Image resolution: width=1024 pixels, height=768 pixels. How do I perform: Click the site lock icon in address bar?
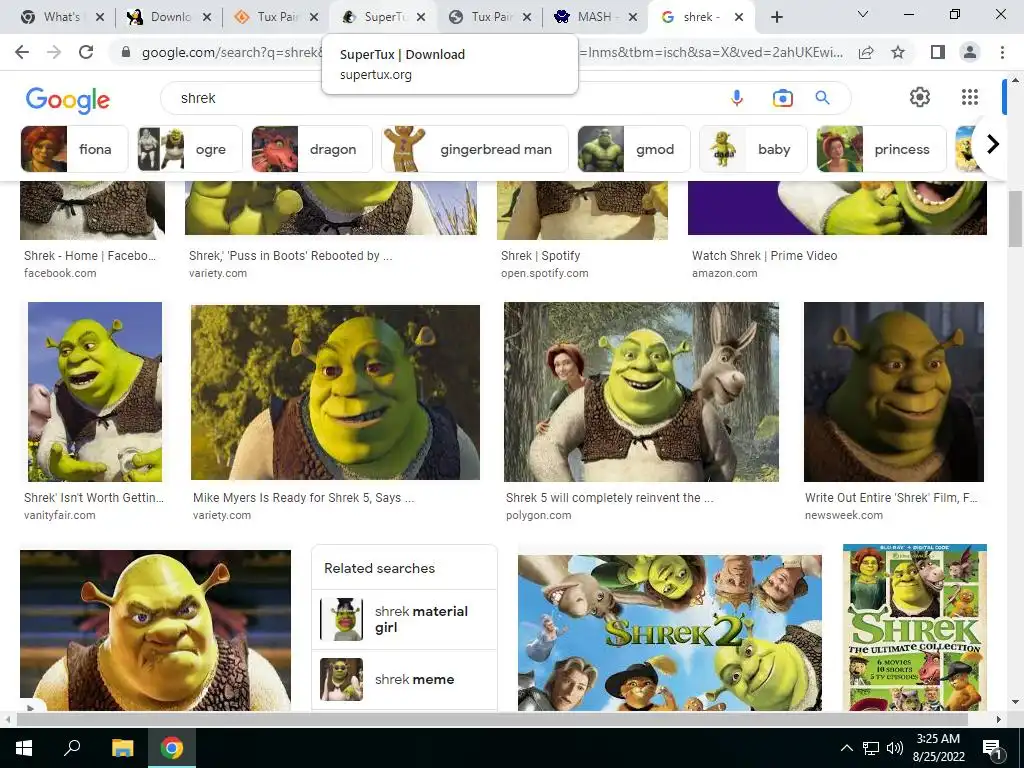click(x=126, y=52)
